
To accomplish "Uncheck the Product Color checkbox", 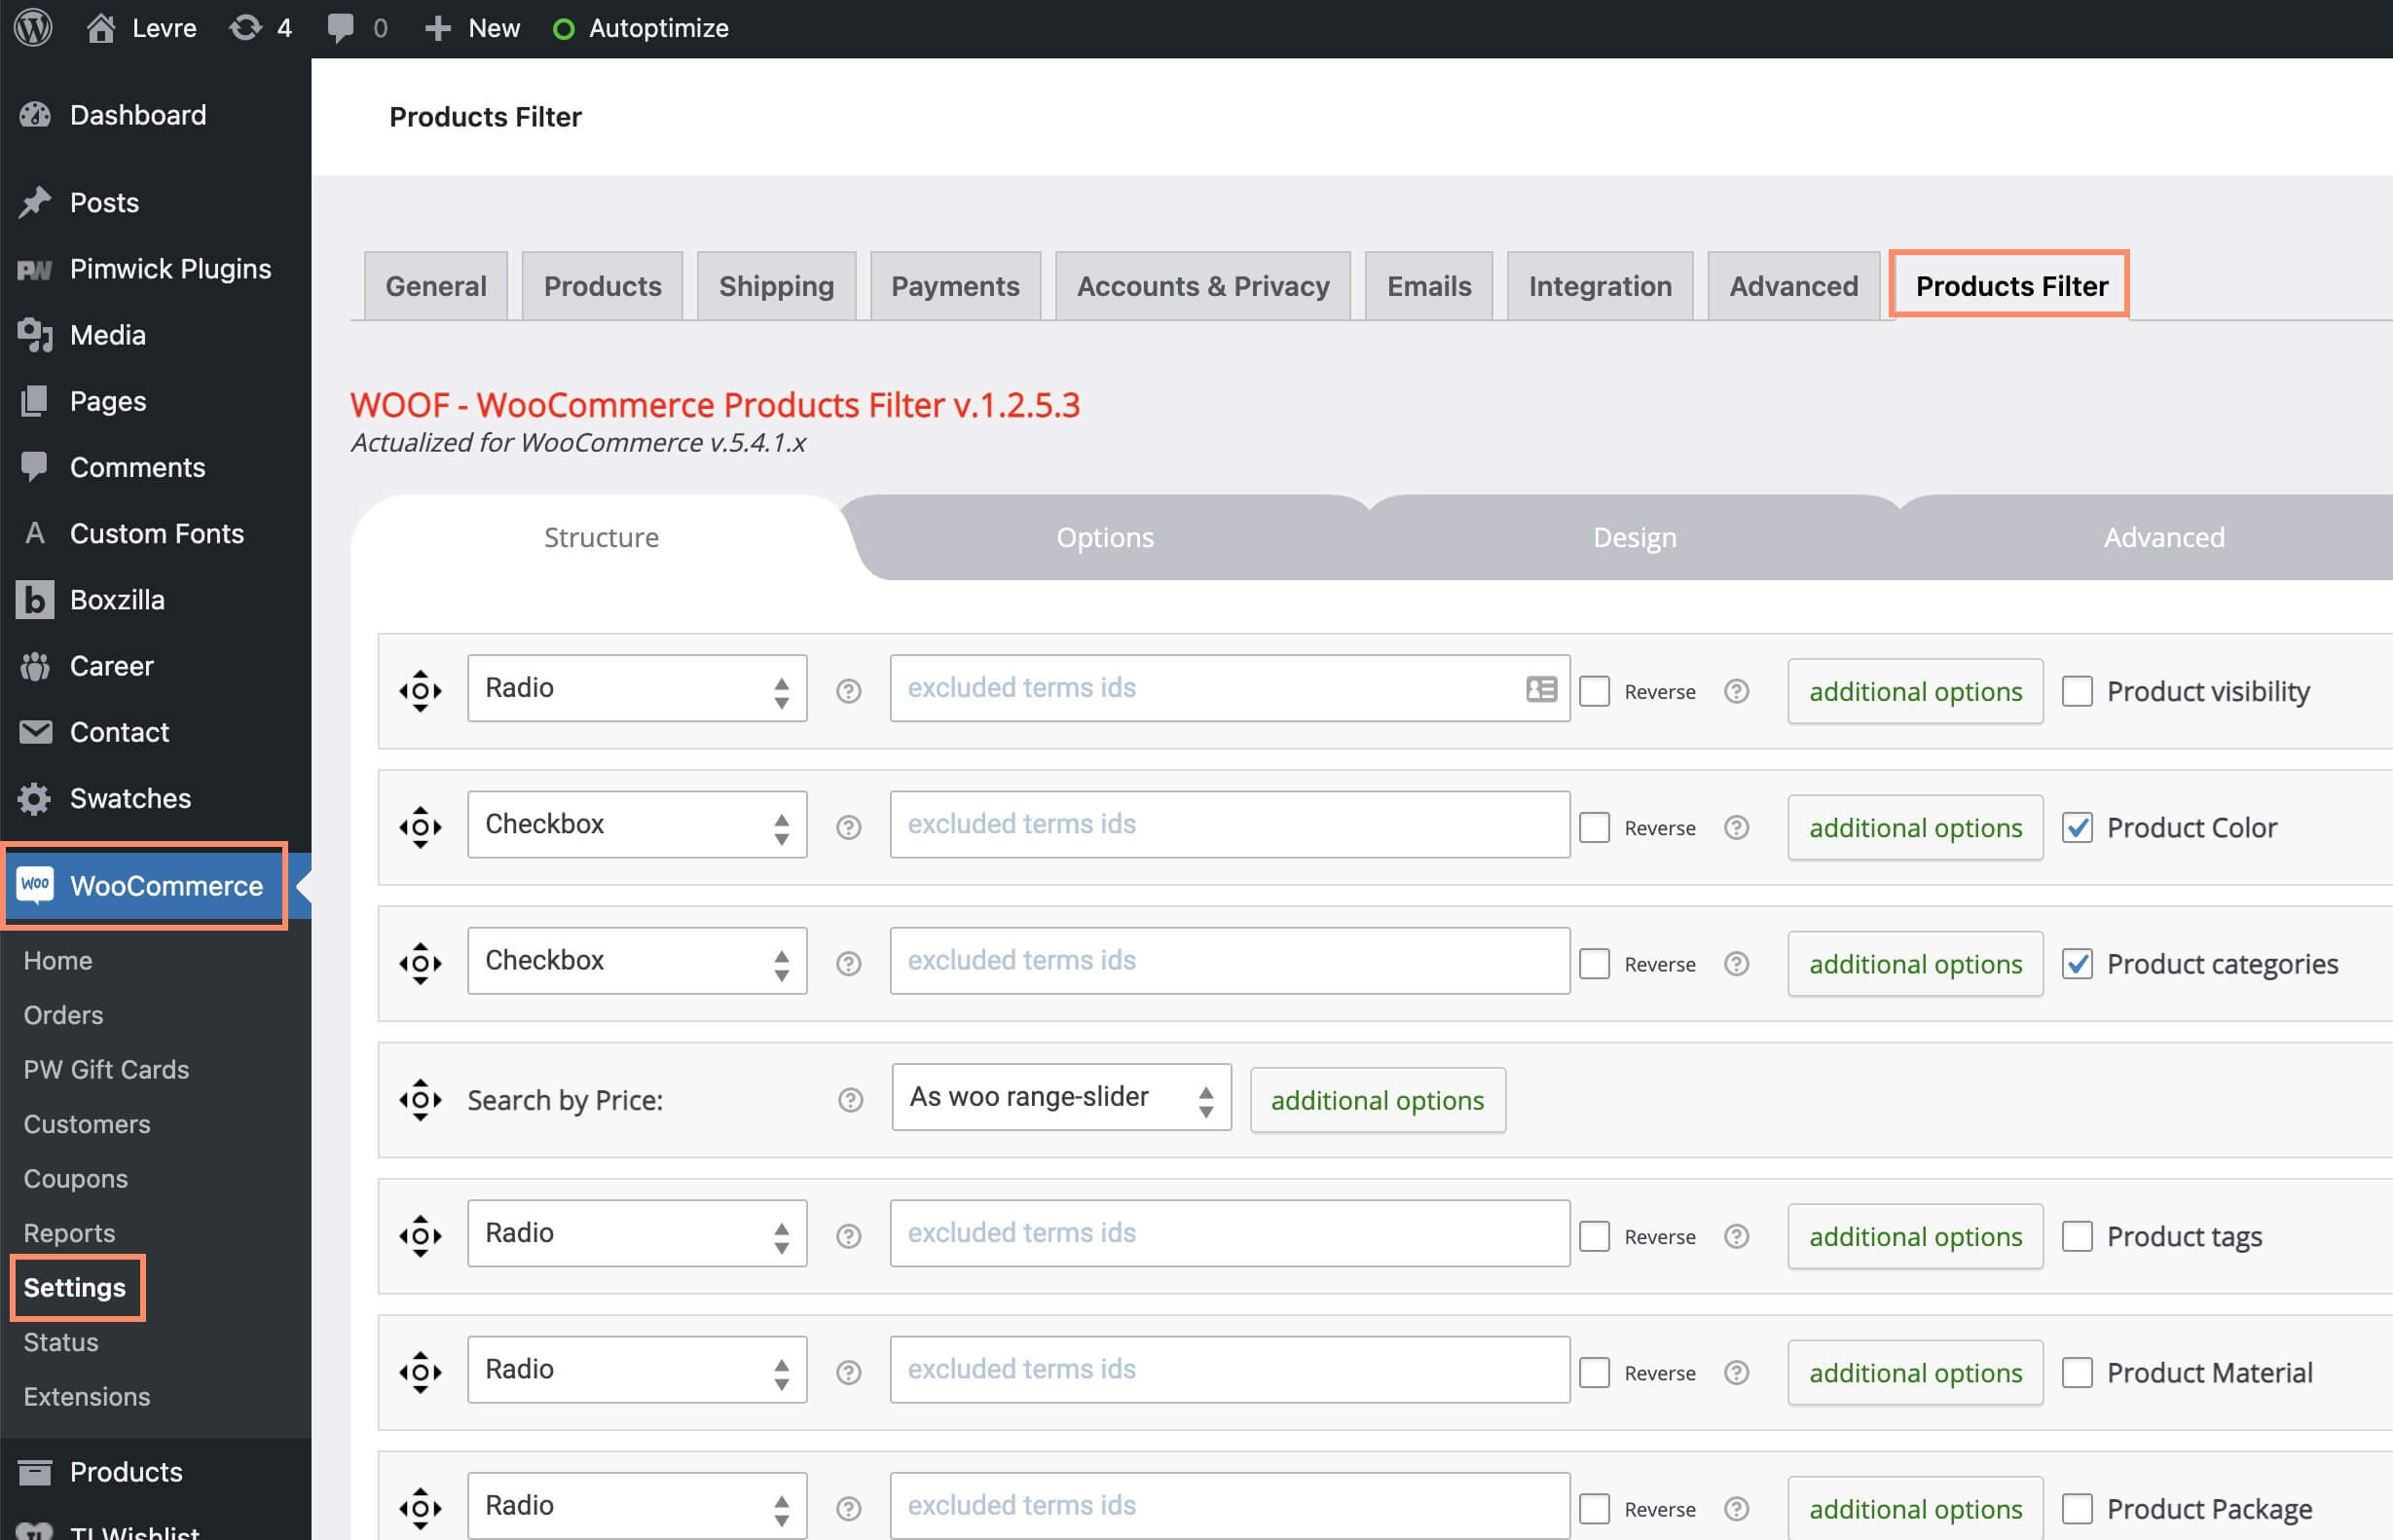I will click(x=2077, y=827).
